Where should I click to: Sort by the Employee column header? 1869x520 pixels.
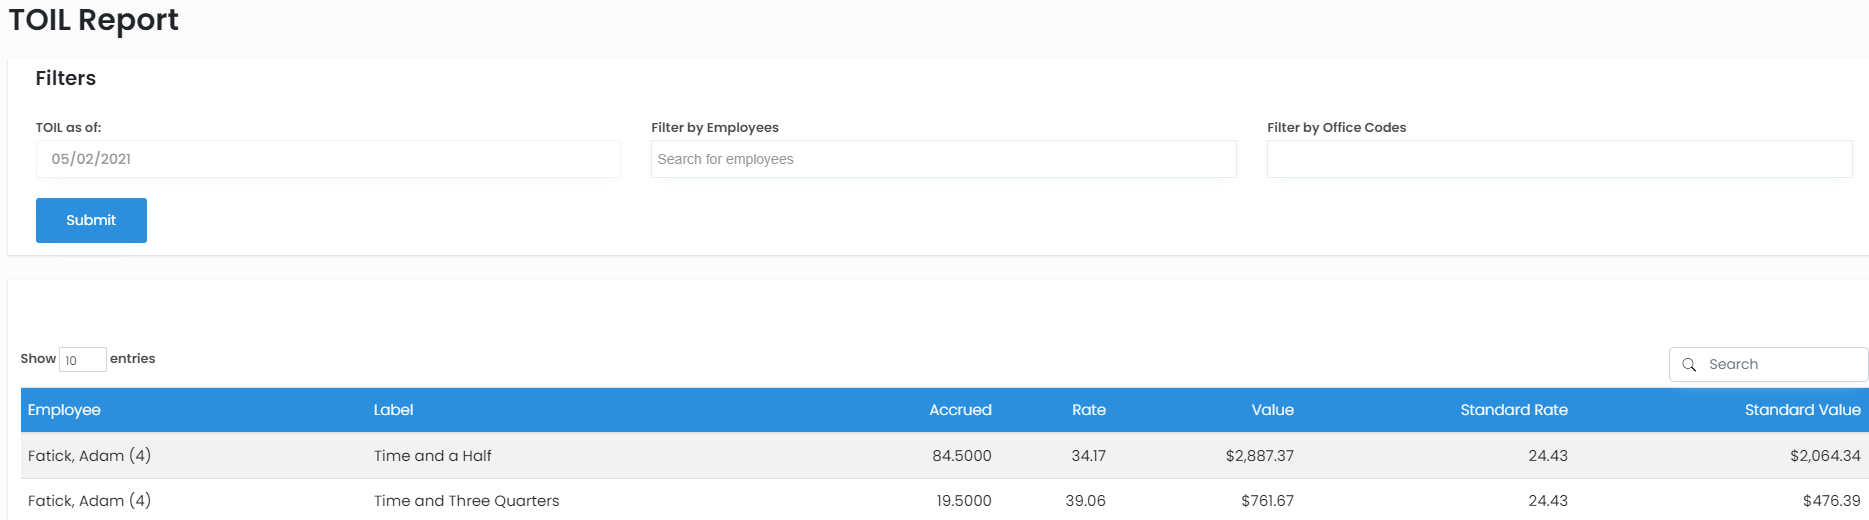[64, 410]
